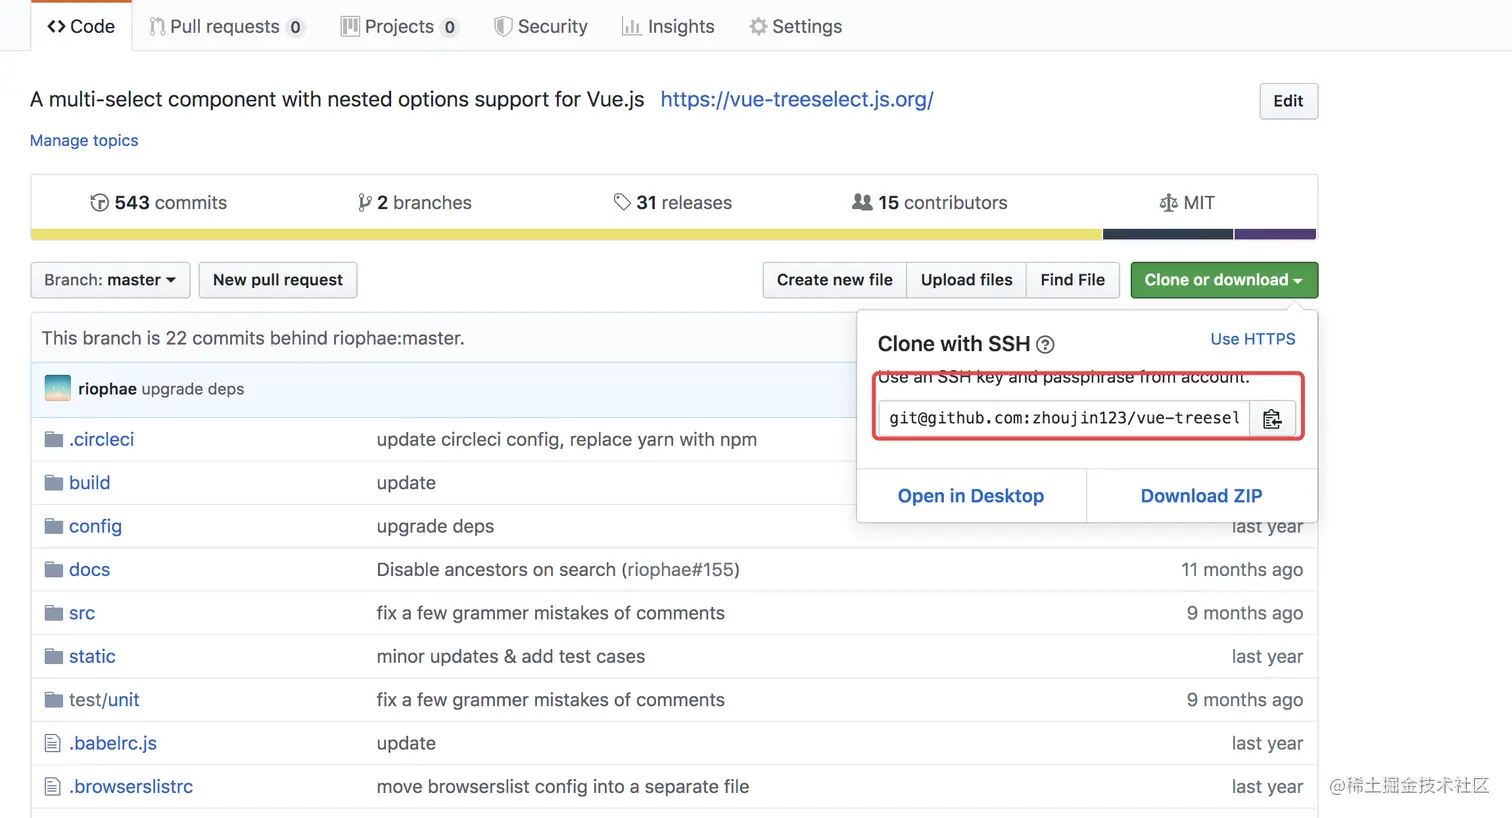
Task: Click the .browserslistrc file icon
Action: coord(53,787)
